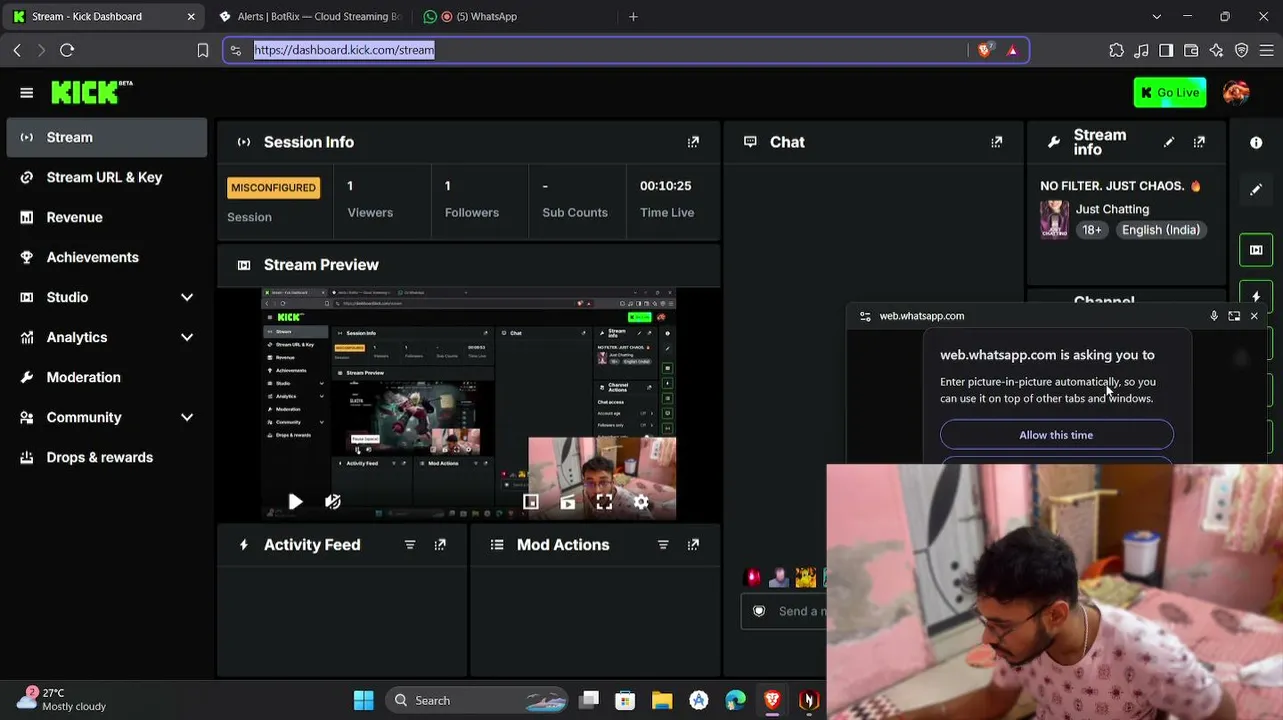Screen dimensions: 1283x720
Task: Return WhatsApp picture-in-picture to its tab
Action: point(1234,316)
